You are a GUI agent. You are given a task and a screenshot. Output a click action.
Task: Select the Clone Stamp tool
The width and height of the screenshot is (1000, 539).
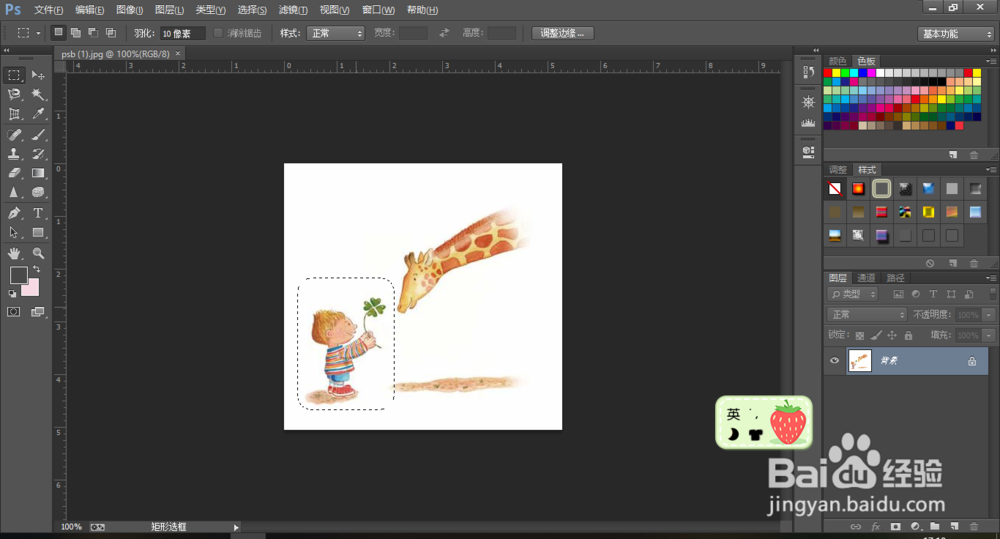tap(14, 154)
